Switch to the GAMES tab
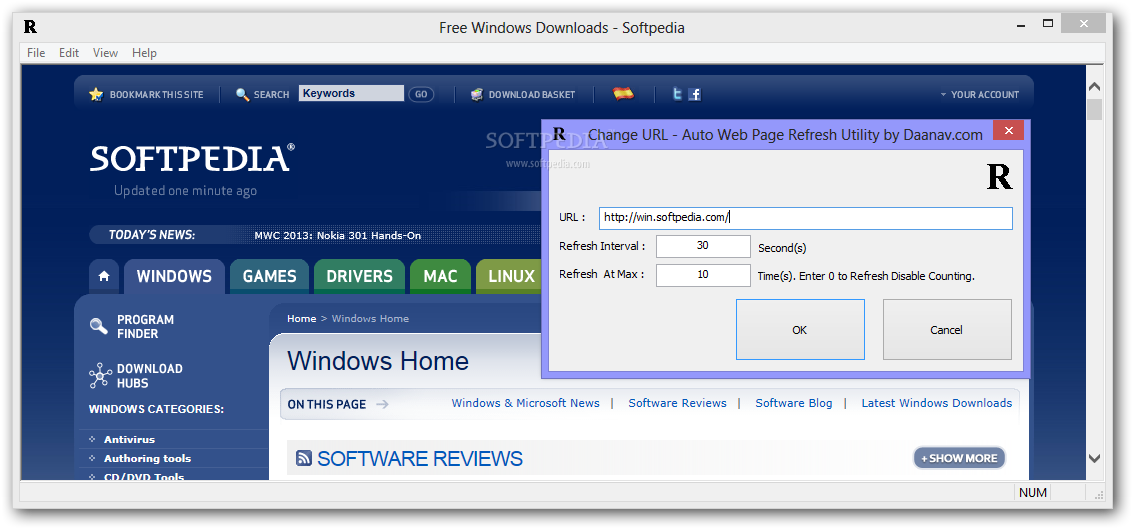 coord(270,276)
